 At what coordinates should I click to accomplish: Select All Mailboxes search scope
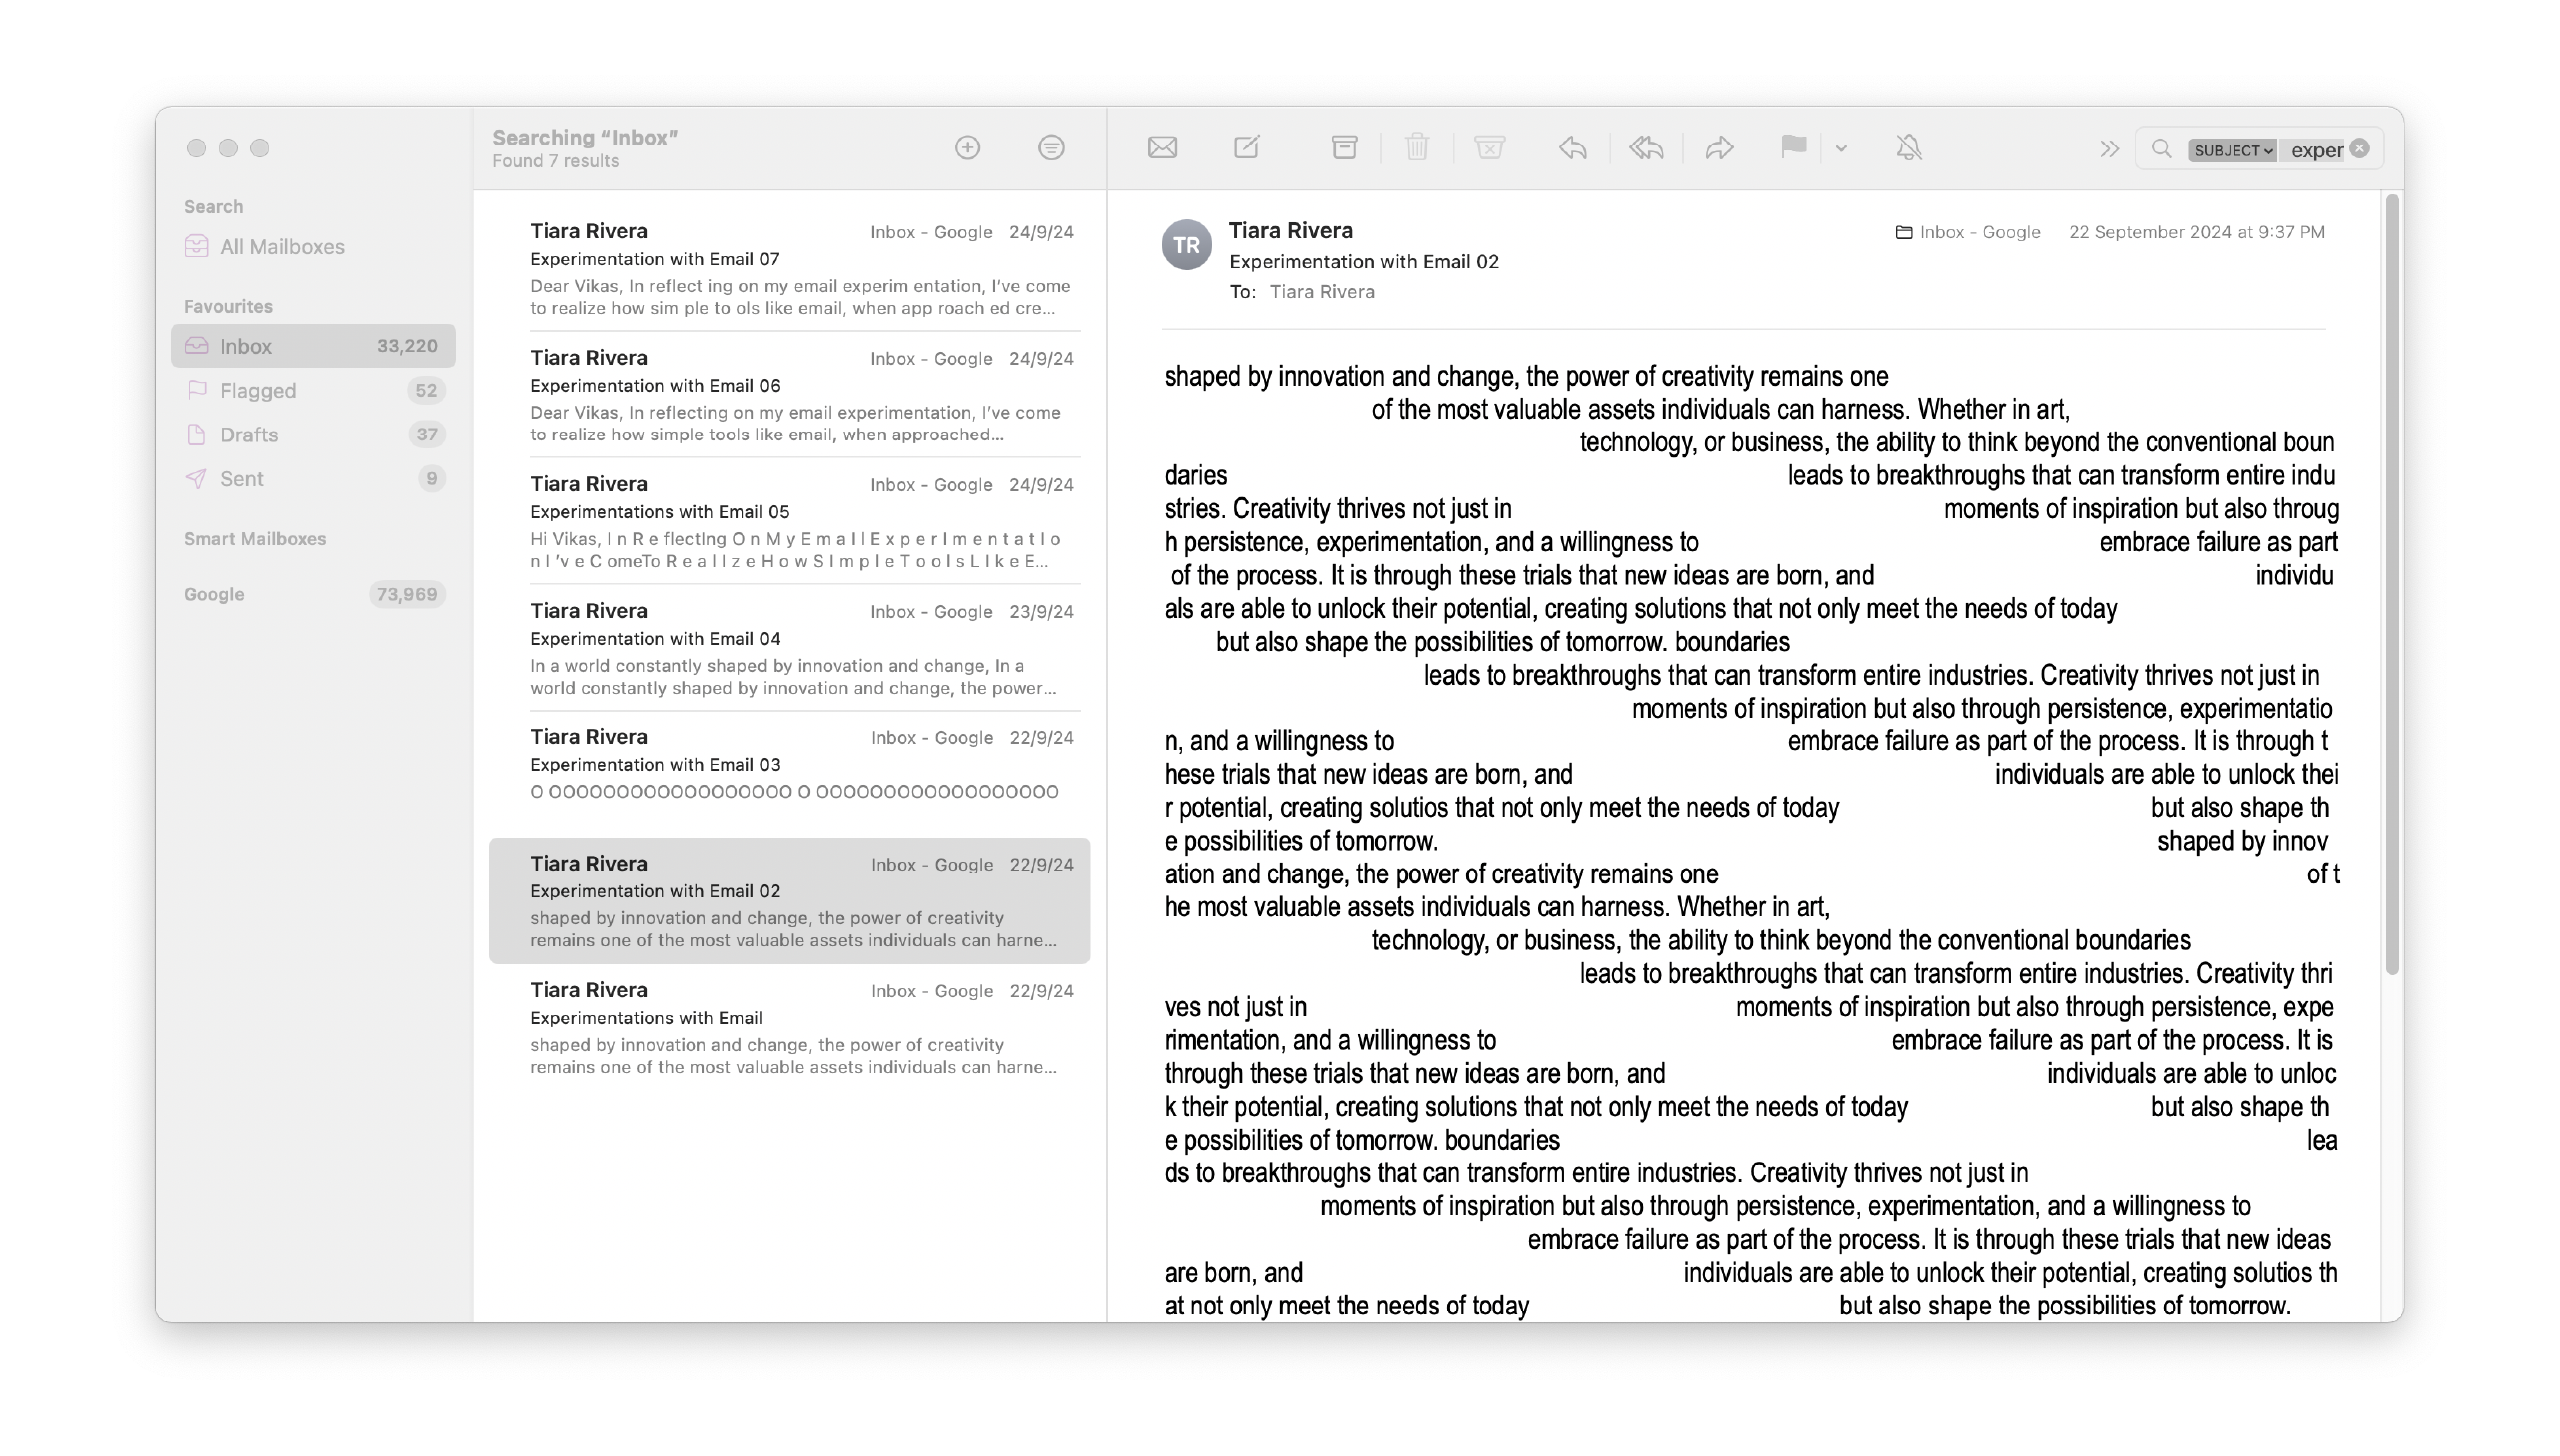[313, 246]
